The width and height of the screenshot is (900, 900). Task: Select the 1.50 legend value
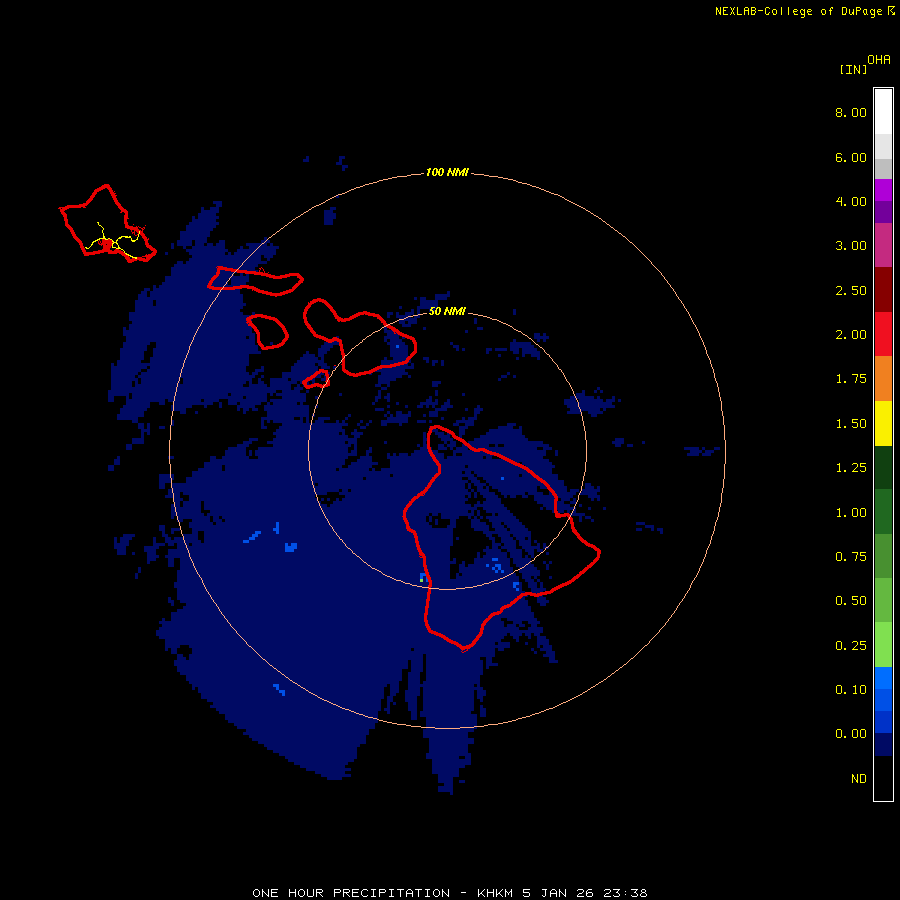[x=851, y=424]
